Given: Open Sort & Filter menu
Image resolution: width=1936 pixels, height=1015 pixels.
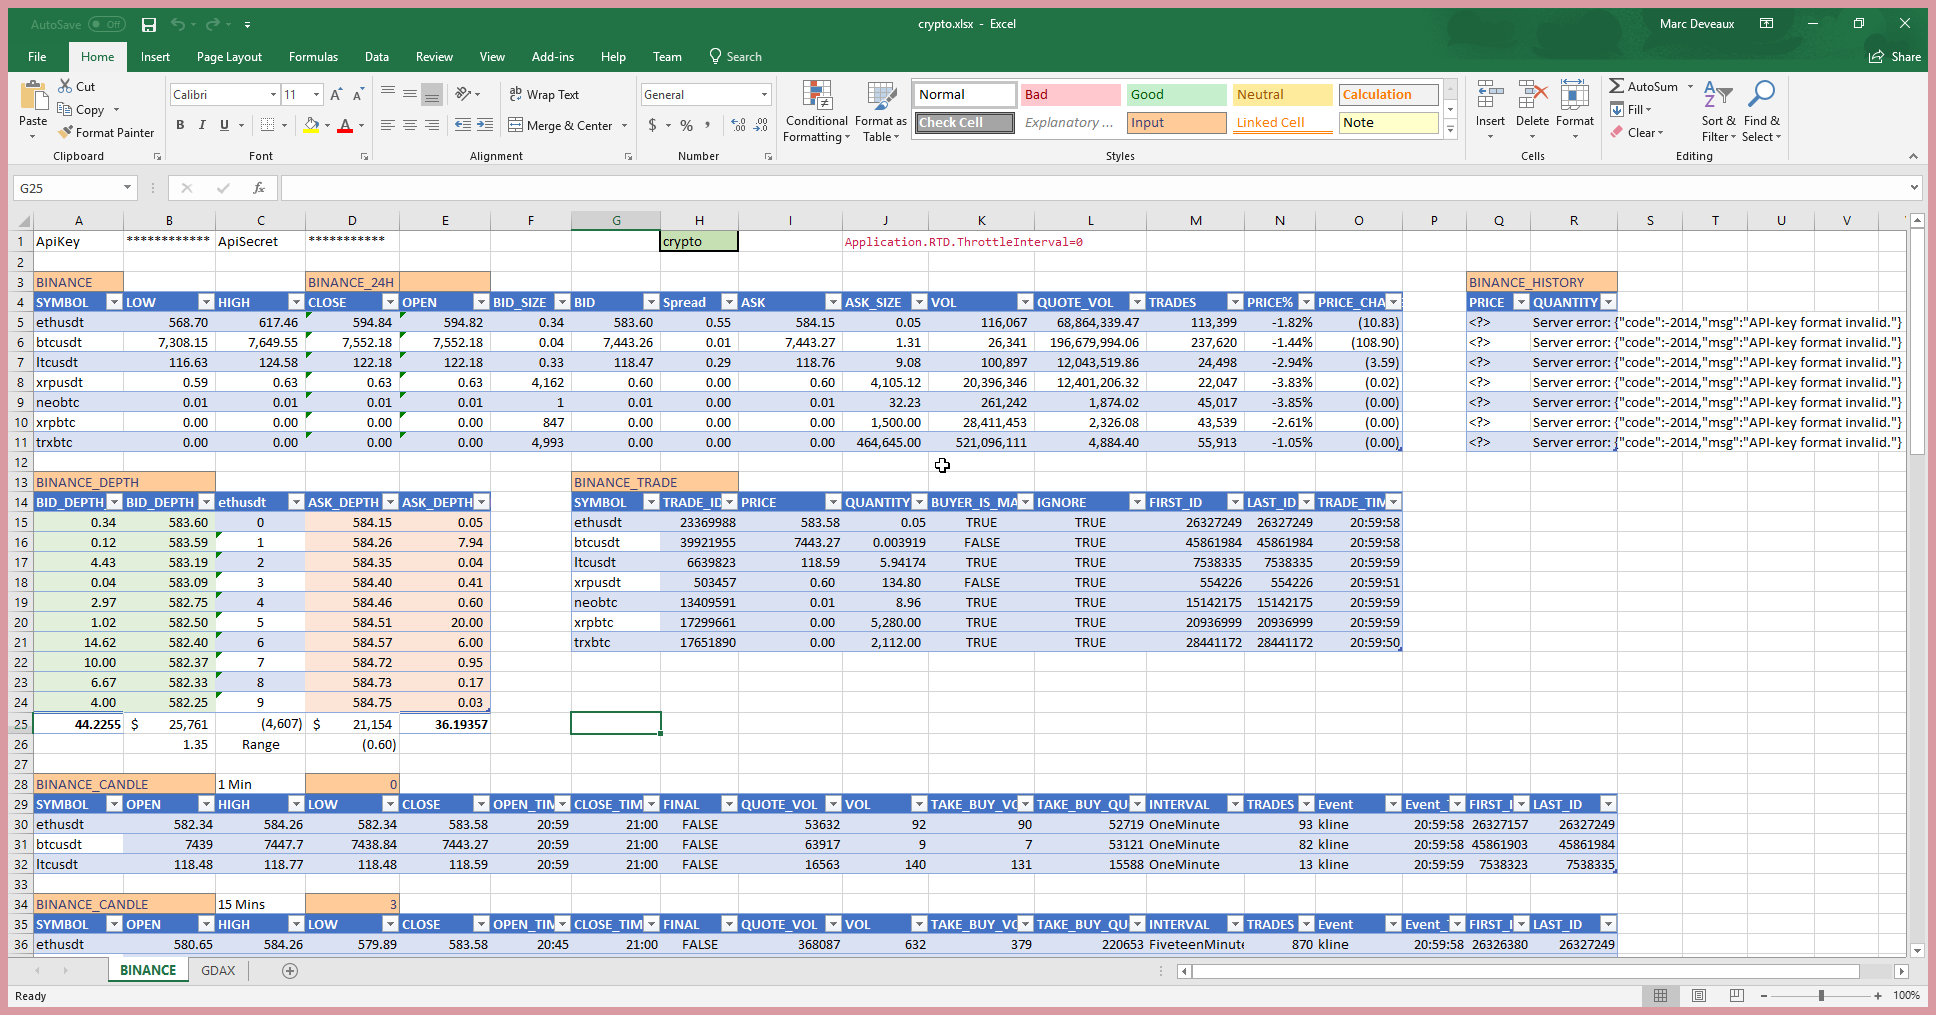Looking at the screenshot, I should tap(1718, 111).
